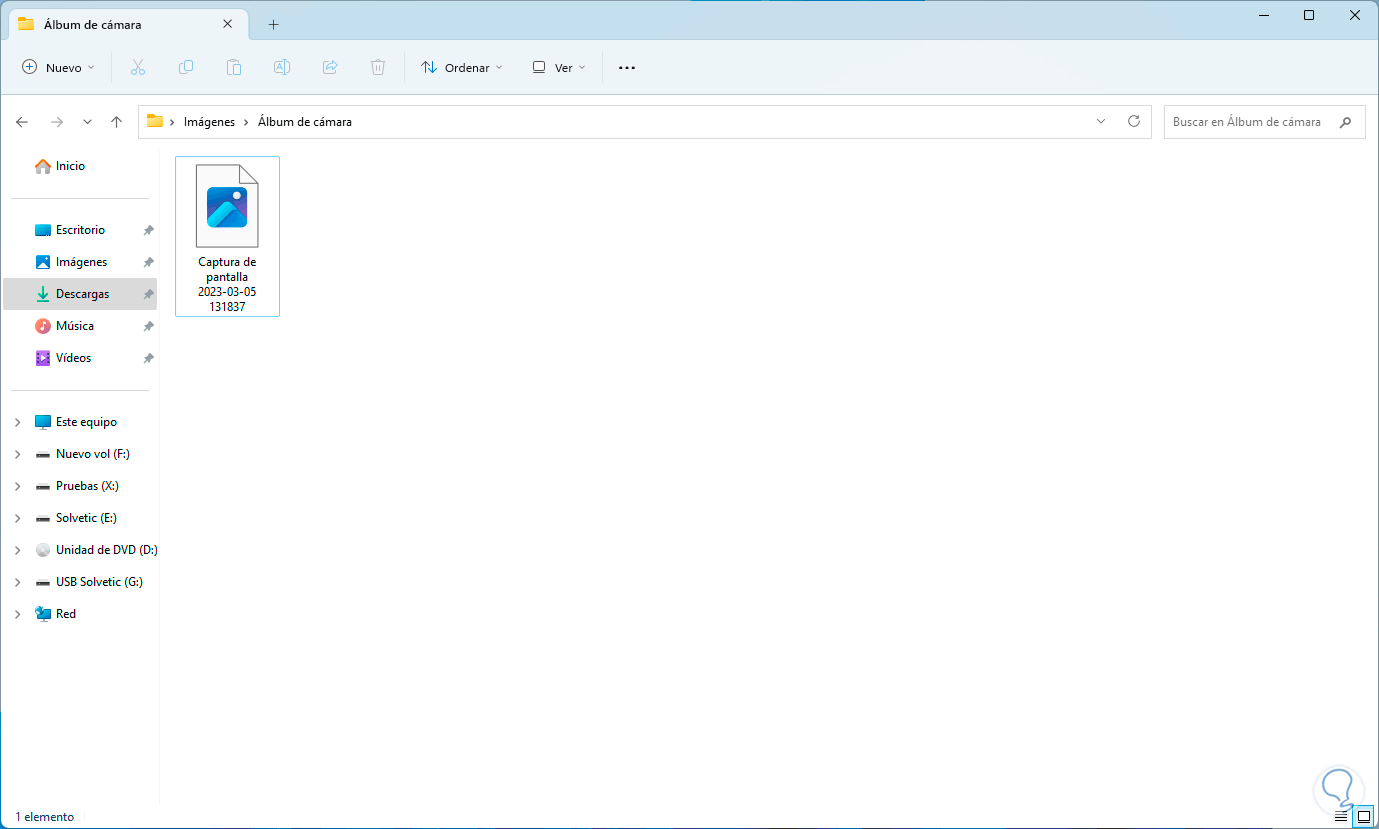Click the Paste clipboard icon
Image resolution: width=1379 pixels, height=829 pixels.
coord(234,67)
